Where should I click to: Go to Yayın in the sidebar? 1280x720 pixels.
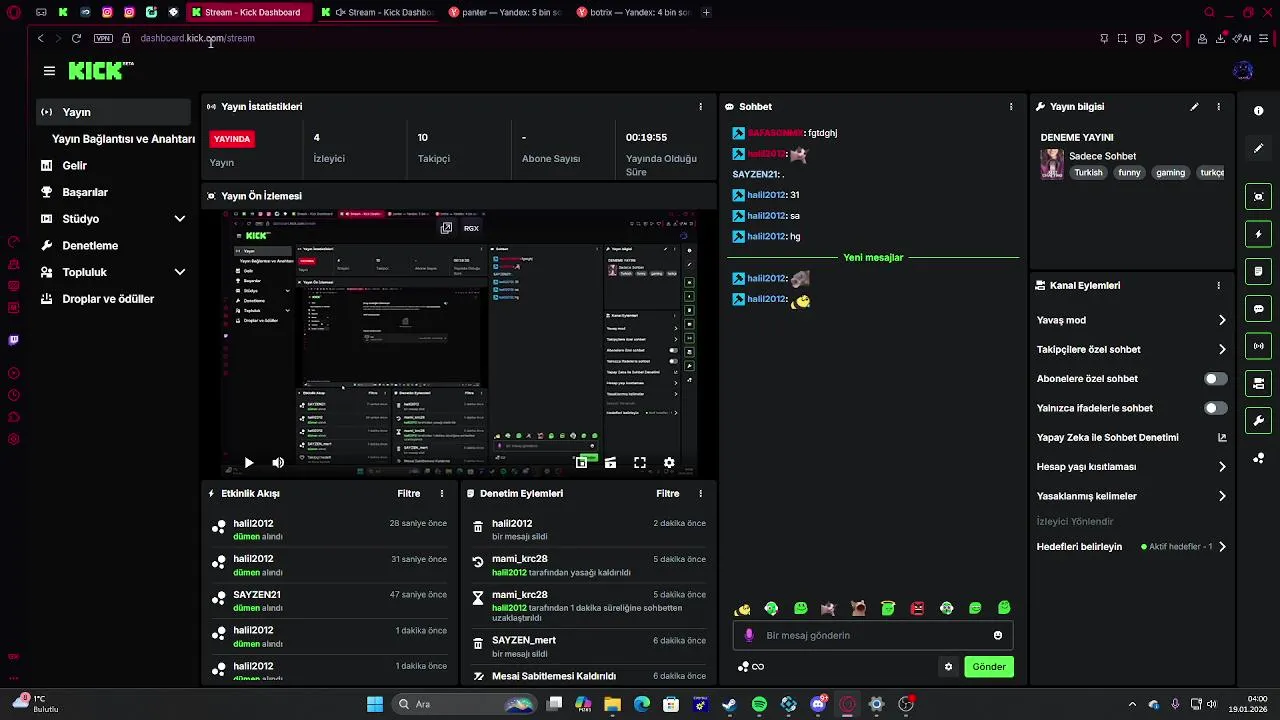pyautogui.click(x=113, y=112)
